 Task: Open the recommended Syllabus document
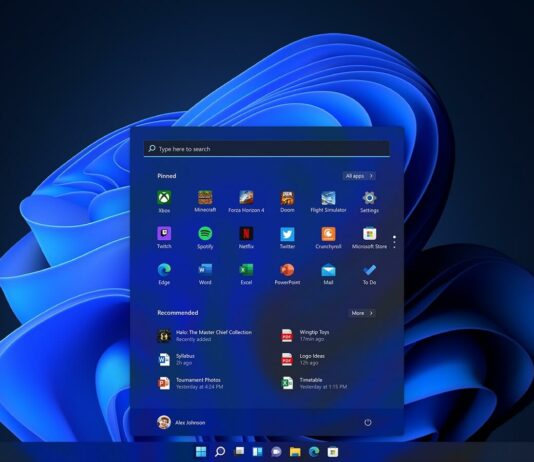176,360
